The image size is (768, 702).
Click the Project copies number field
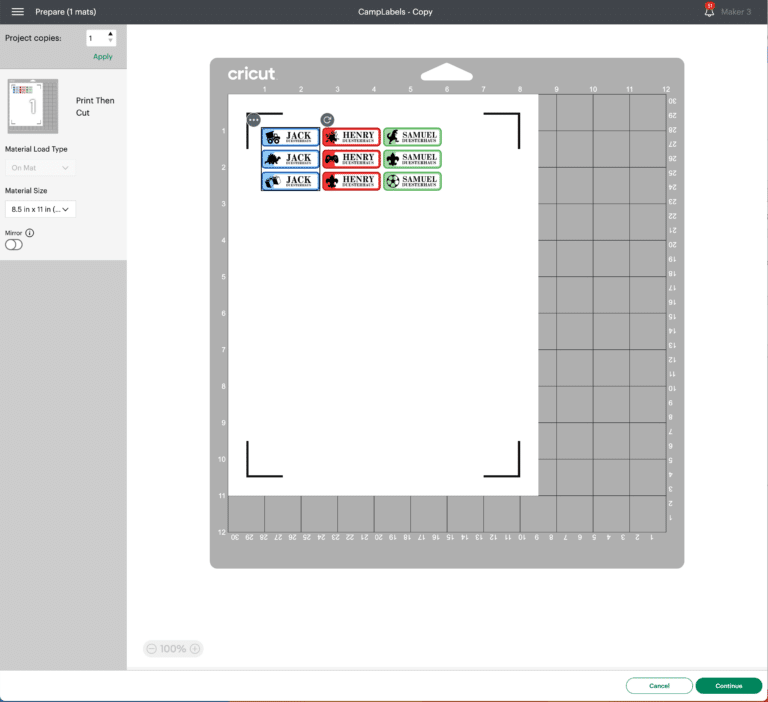[97, 38]
